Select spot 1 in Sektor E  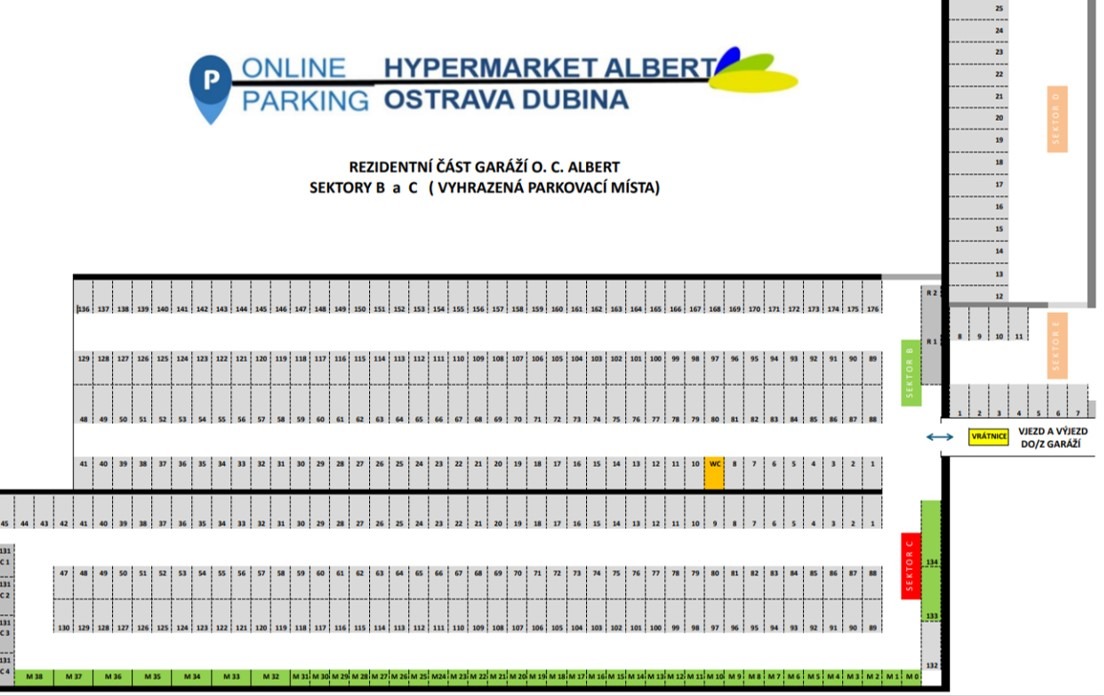click(x=959, y=401)
